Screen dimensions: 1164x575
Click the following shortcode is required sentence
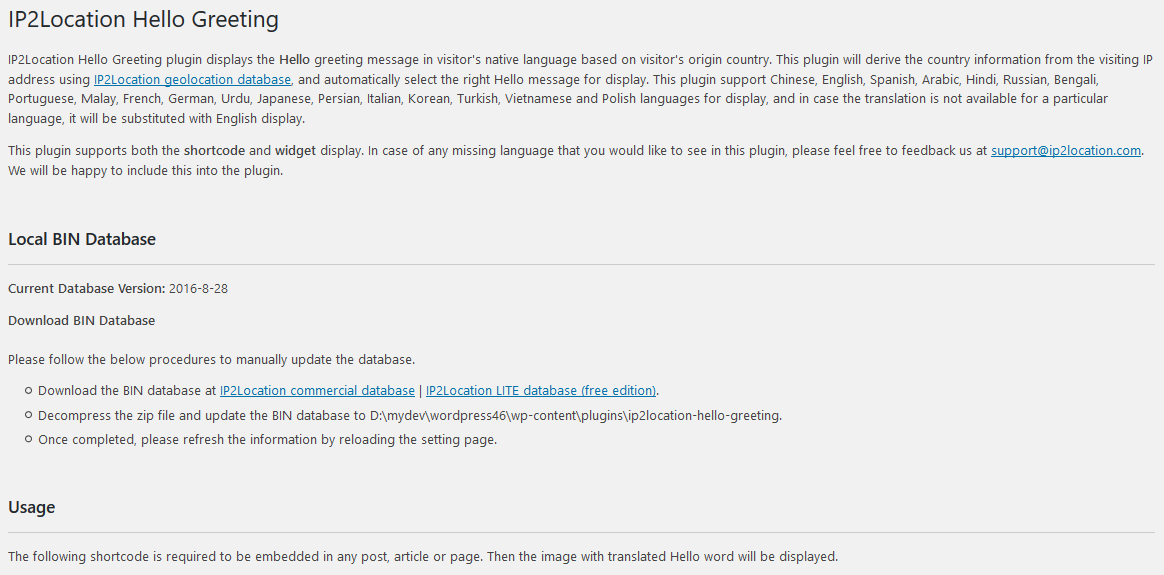(x=423, y=556)
